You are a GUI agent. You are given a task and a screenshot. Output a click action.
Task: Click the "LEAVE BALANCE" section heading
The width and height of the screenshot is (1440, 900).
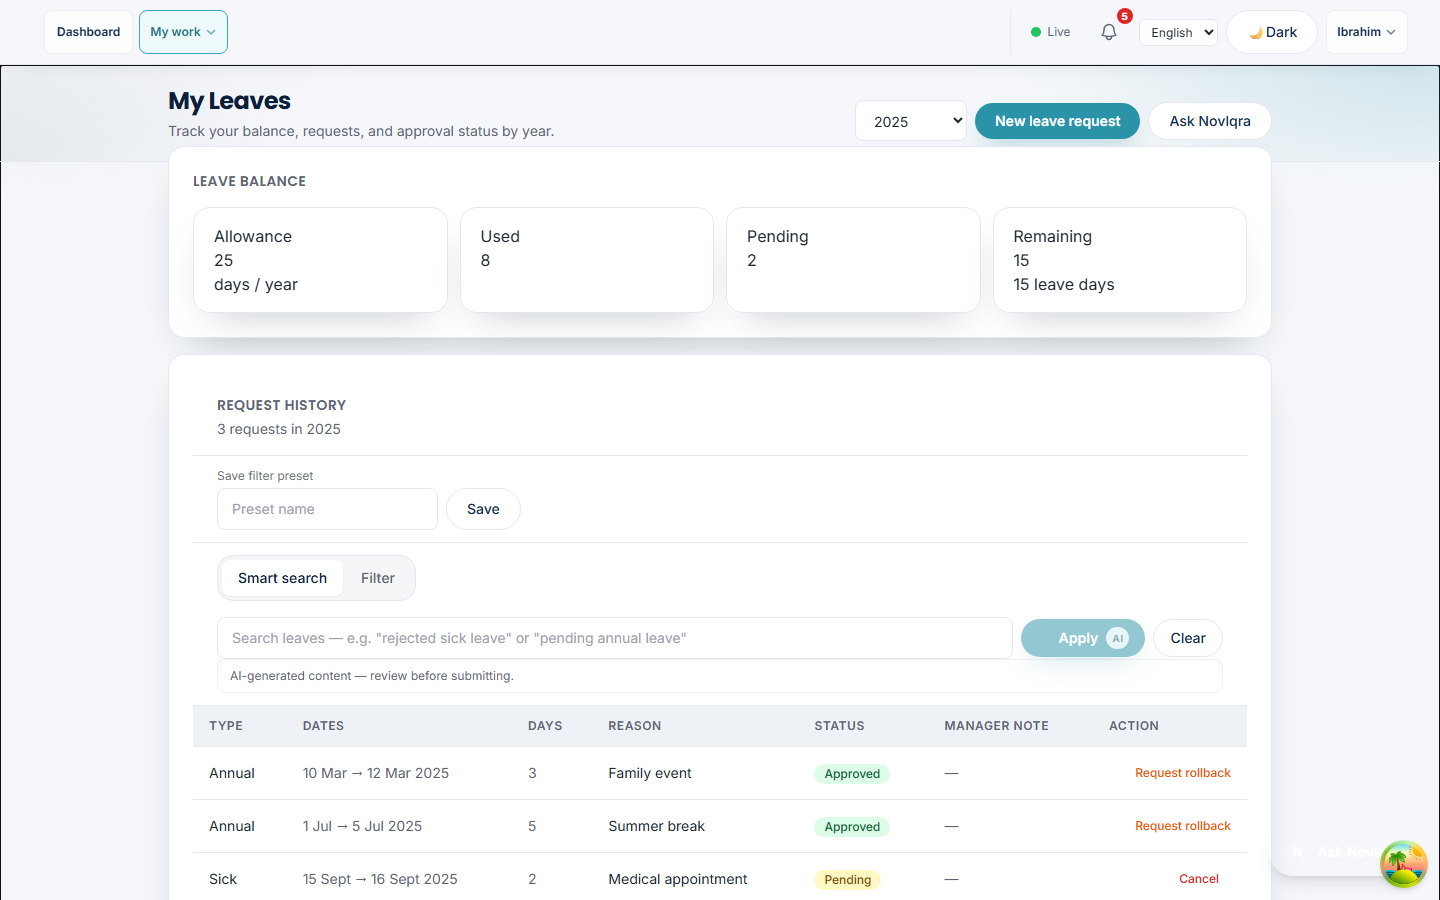click(249, 181)
